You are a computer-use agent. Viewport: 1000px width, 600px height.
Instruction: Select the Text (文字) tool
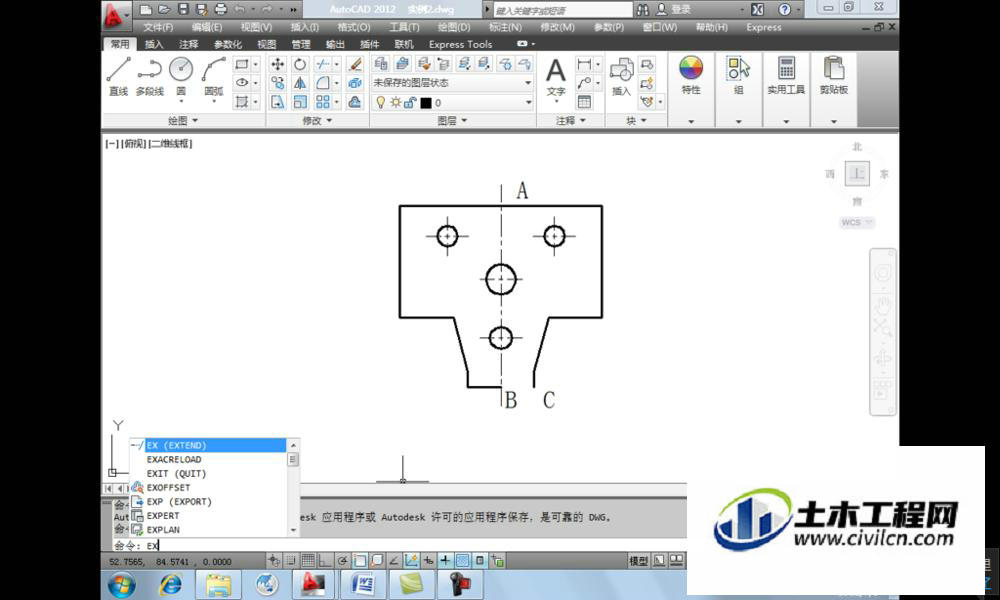555,78
